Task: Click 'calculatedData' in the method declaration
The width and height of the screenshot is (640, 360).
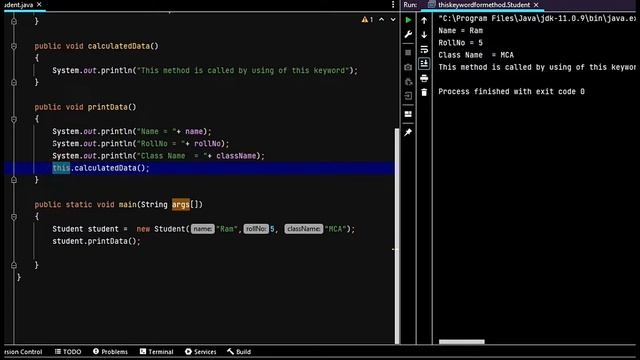Action: 119,46
